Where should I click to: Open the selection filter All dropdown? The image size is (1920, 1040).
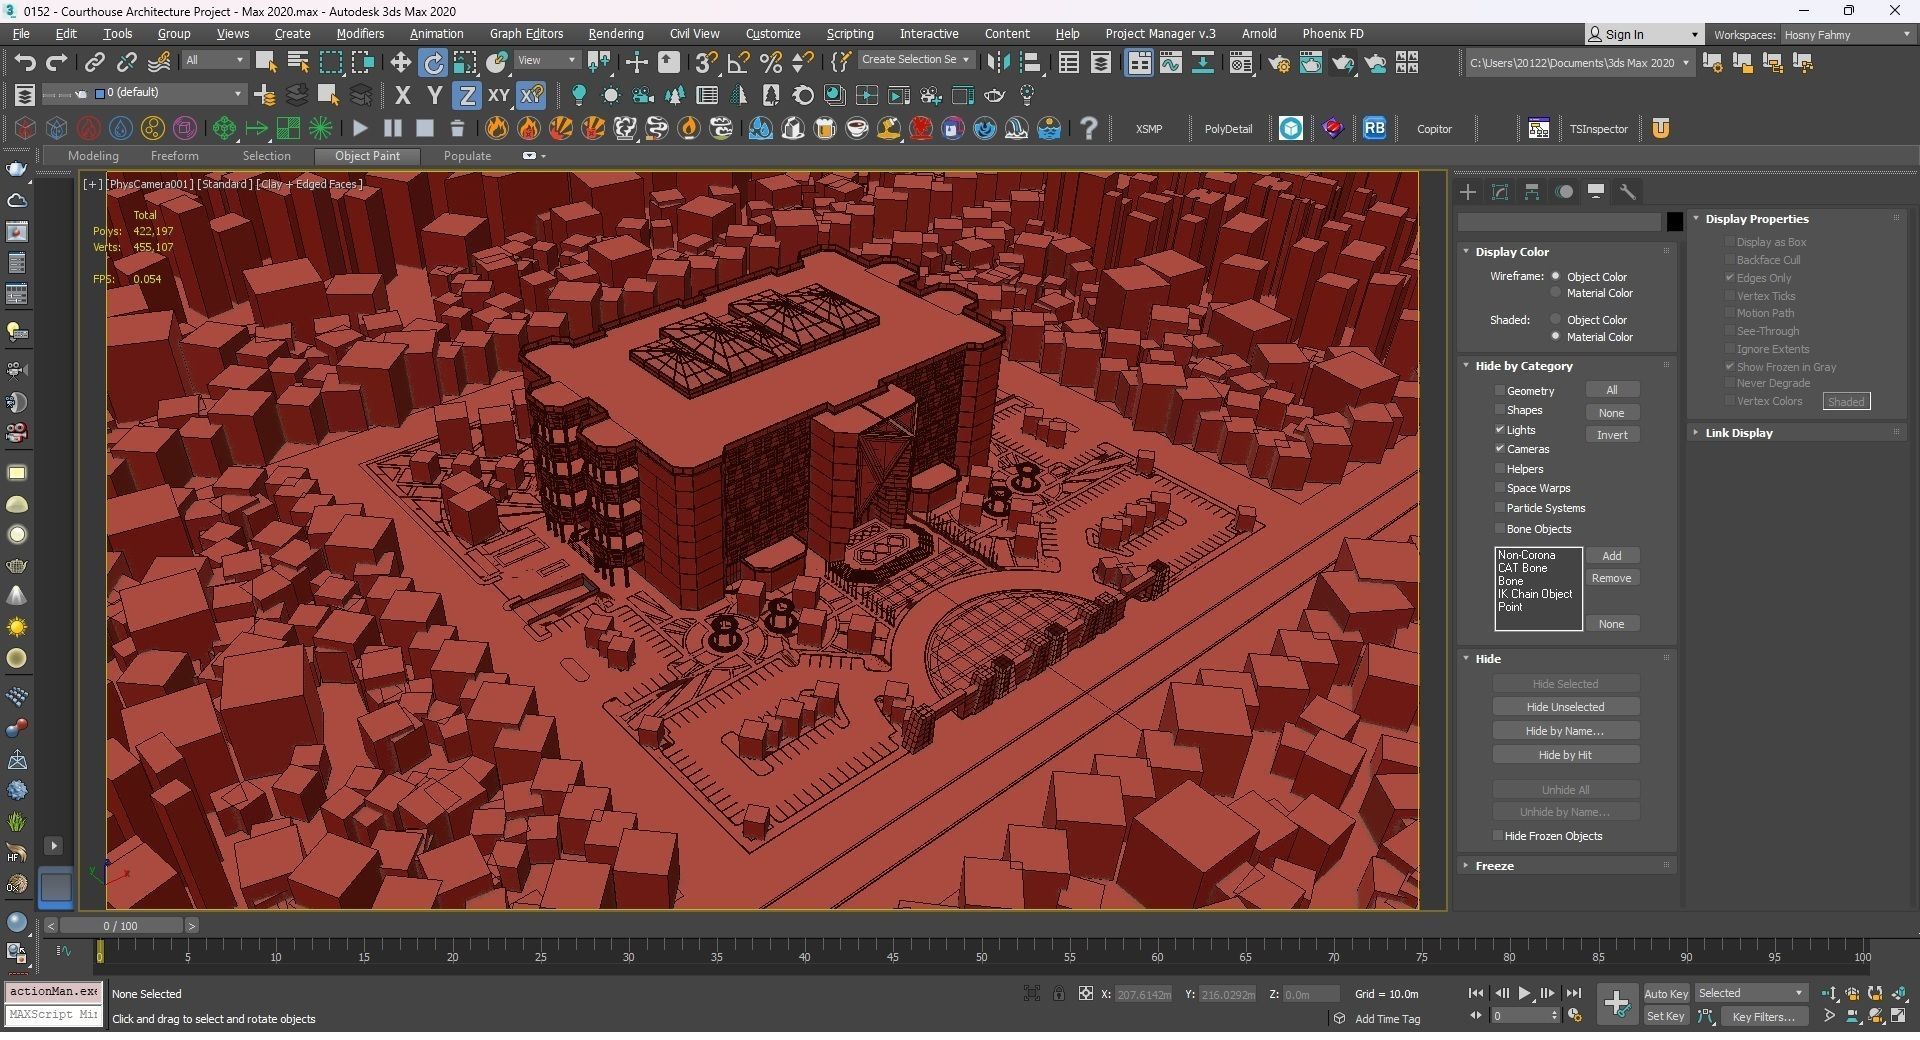(x=214, y=61)
